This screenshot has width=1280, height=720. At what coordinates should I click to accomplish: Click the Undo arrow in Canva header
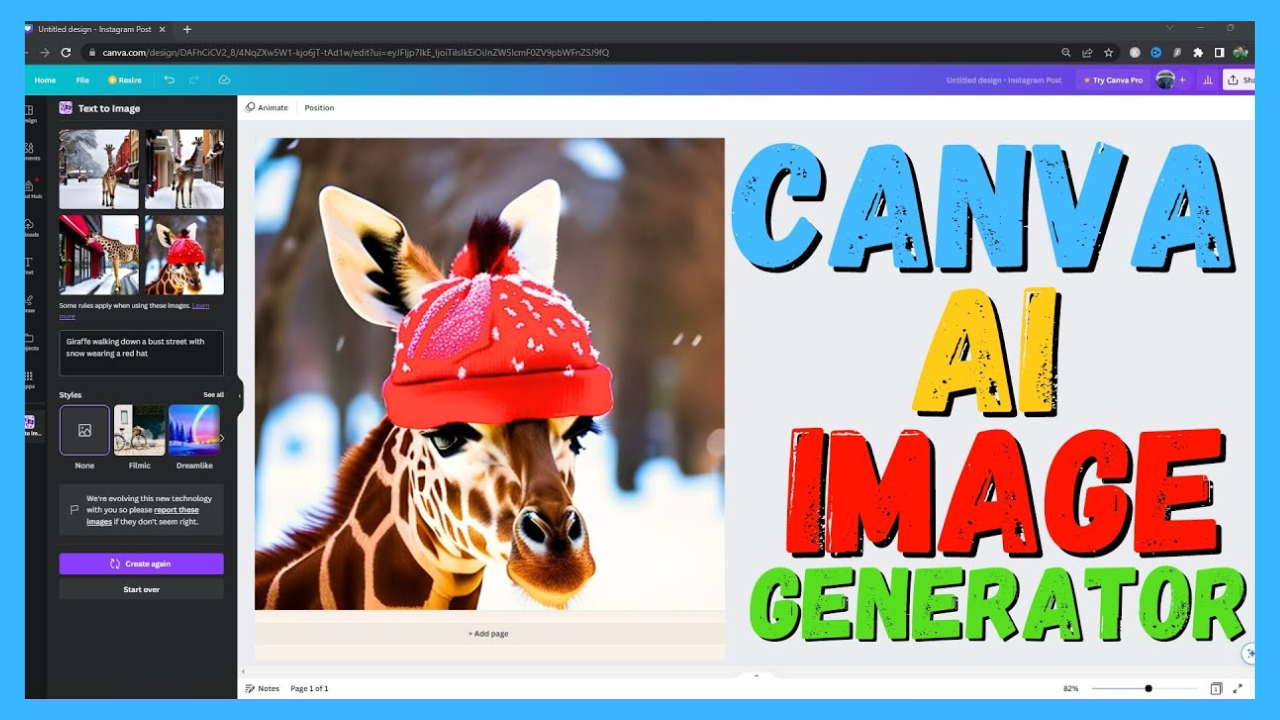pyautogui.click(x=169, y=80)
